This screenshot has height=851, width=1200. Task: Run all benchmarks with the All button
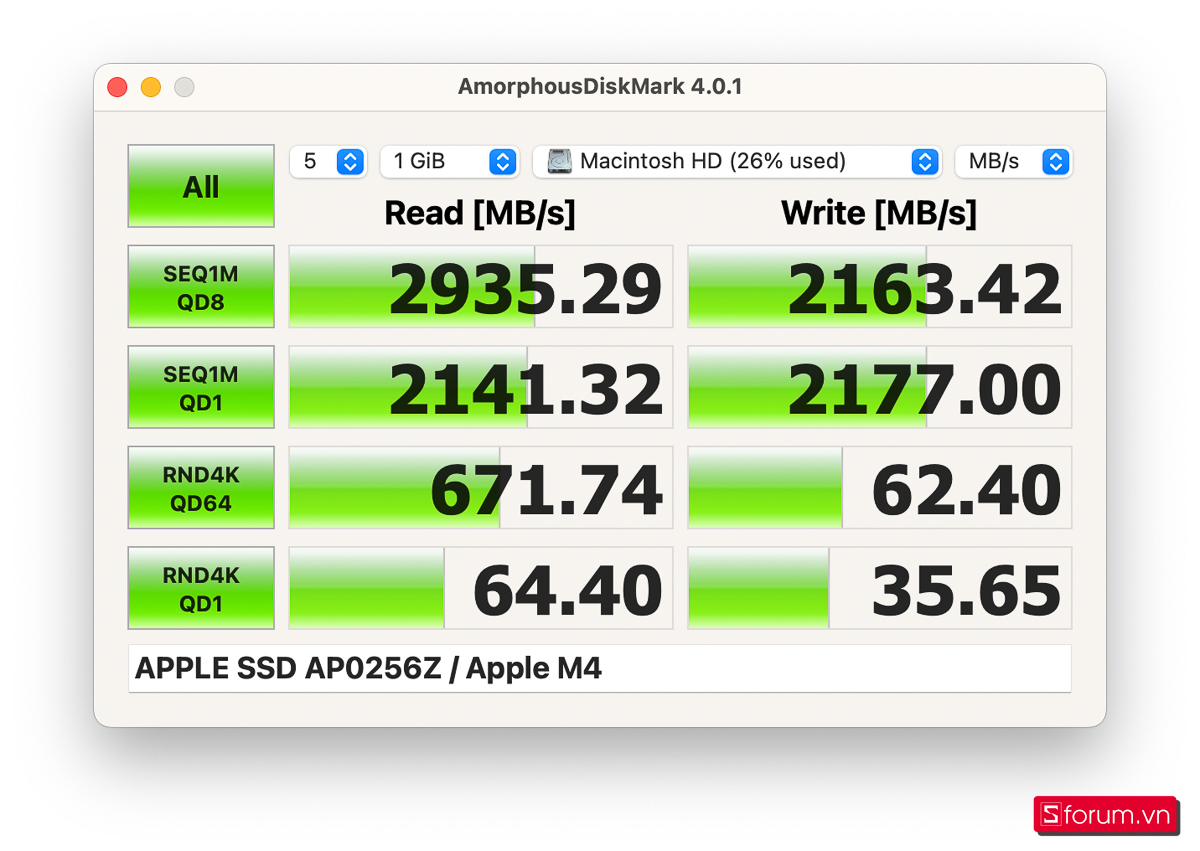pyautogui.click(x=201, y=186)
